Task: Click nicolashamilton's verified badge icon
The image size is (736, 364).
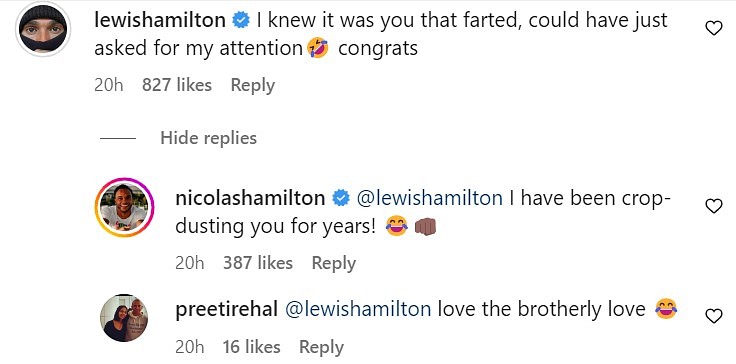Action: click(341, 199)
